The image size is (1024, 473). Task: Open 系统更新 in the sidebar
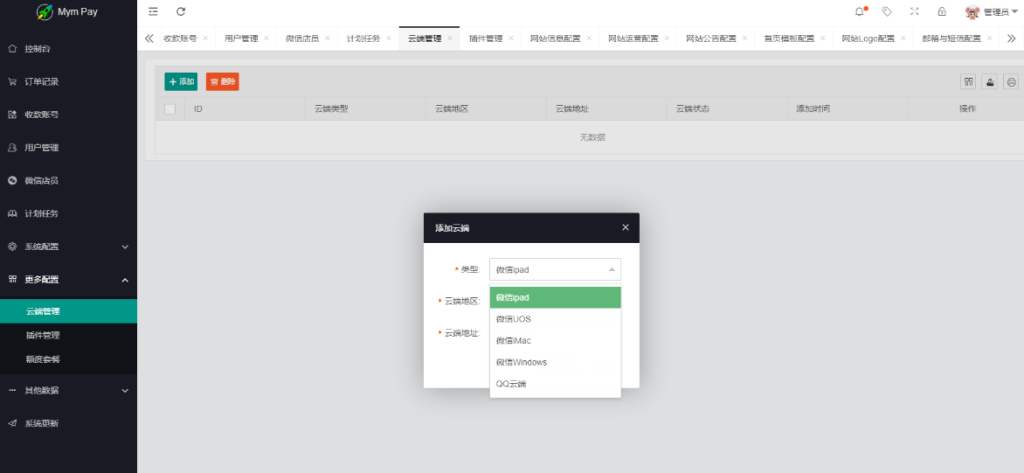click(69, 423)
